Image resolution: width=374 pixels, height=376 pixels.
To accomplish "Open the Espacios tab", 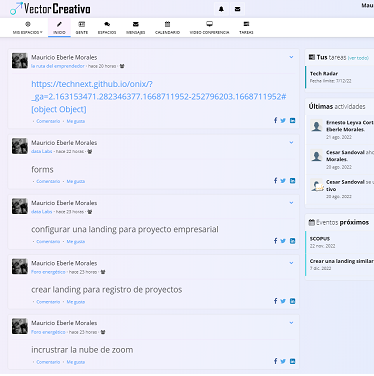I will point(107,28).
